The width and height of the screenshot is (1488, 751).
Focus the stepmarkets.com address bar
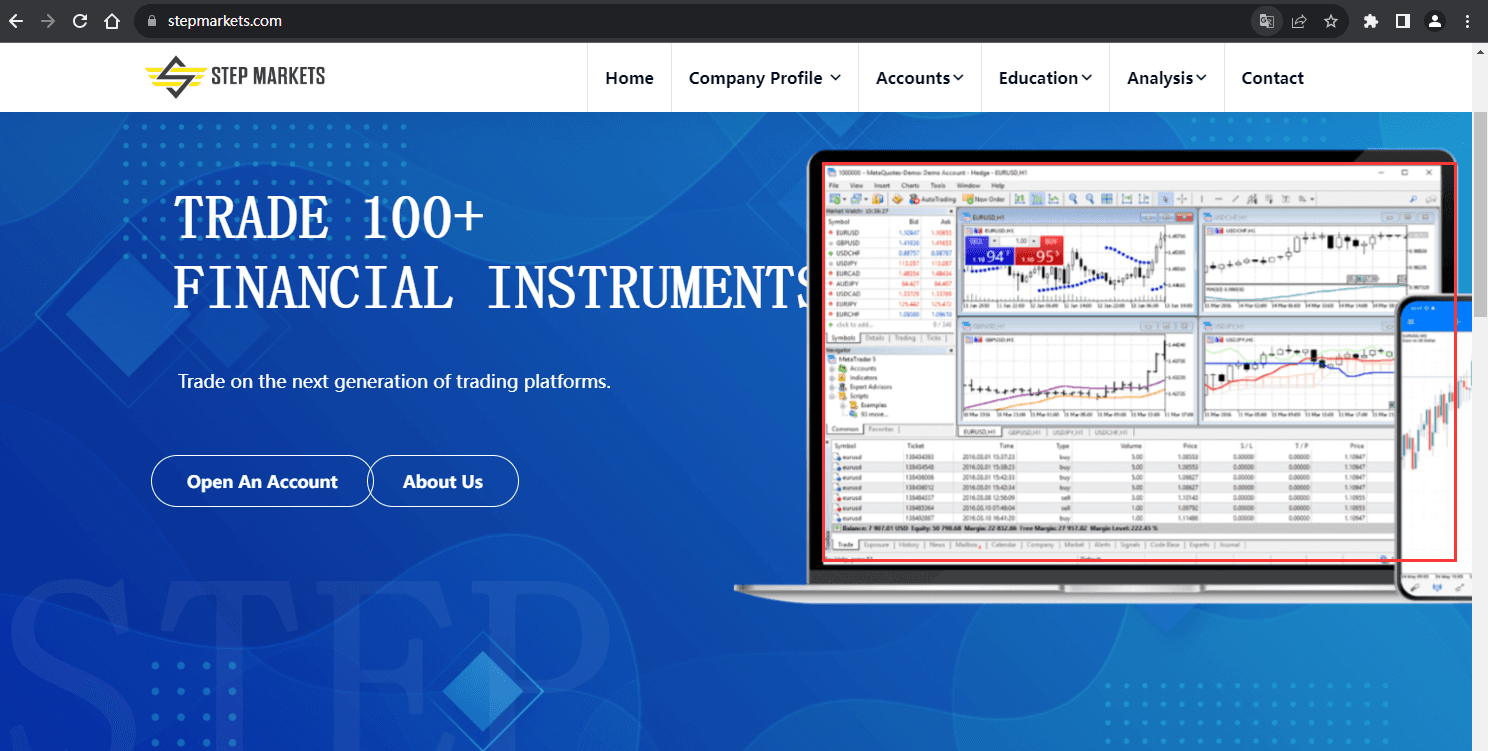(x=690, y=21)
